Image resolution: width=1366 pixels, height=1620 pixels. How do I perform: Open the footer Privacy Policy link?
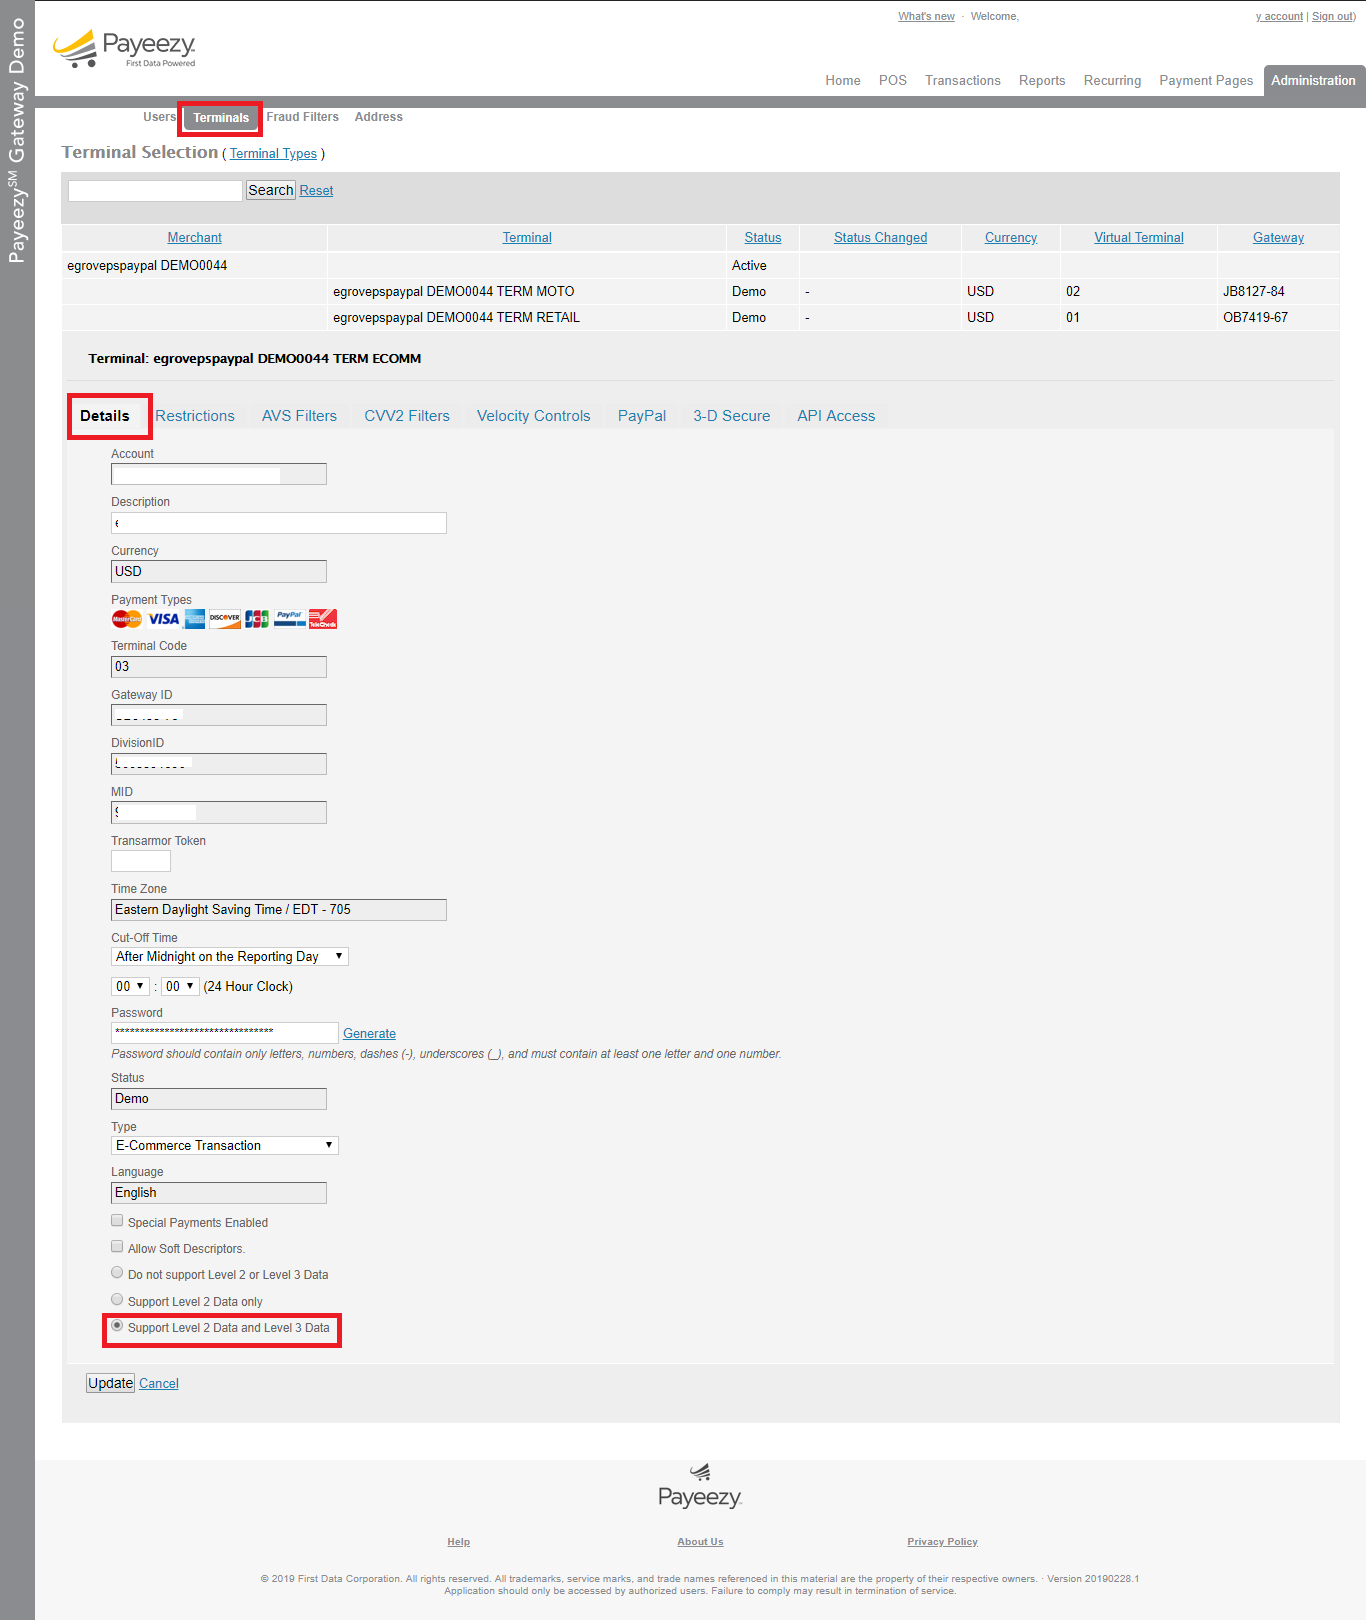pos(942,1542)
